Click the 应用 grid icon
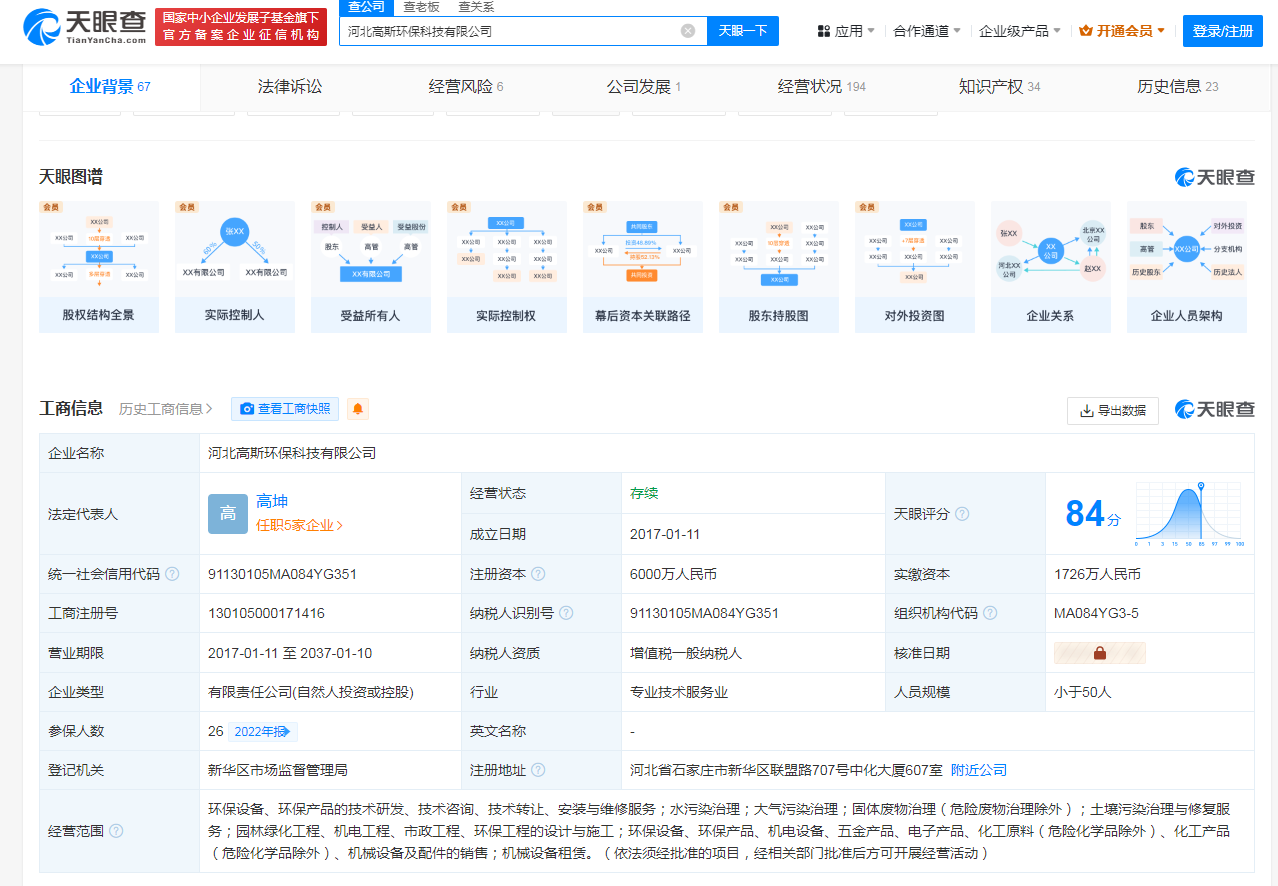The image size is (1278, 886). coord(824,31)
